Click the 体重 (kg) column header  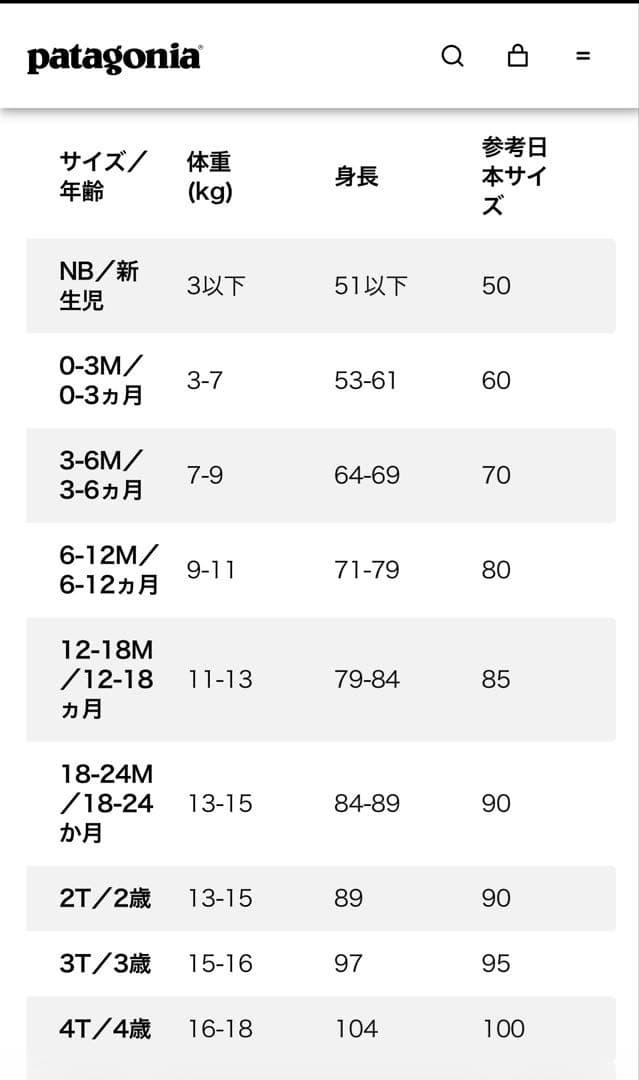coord(210,176)
